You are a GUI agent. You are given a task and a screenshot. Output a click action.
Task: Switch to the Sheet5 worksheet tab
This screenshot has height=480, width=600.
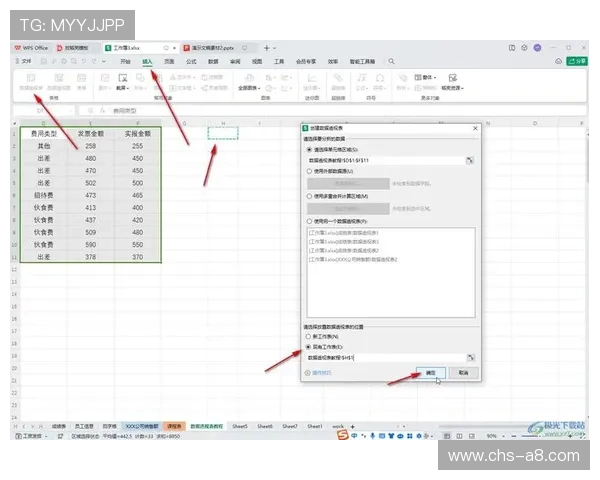click(x=240, y=425)
